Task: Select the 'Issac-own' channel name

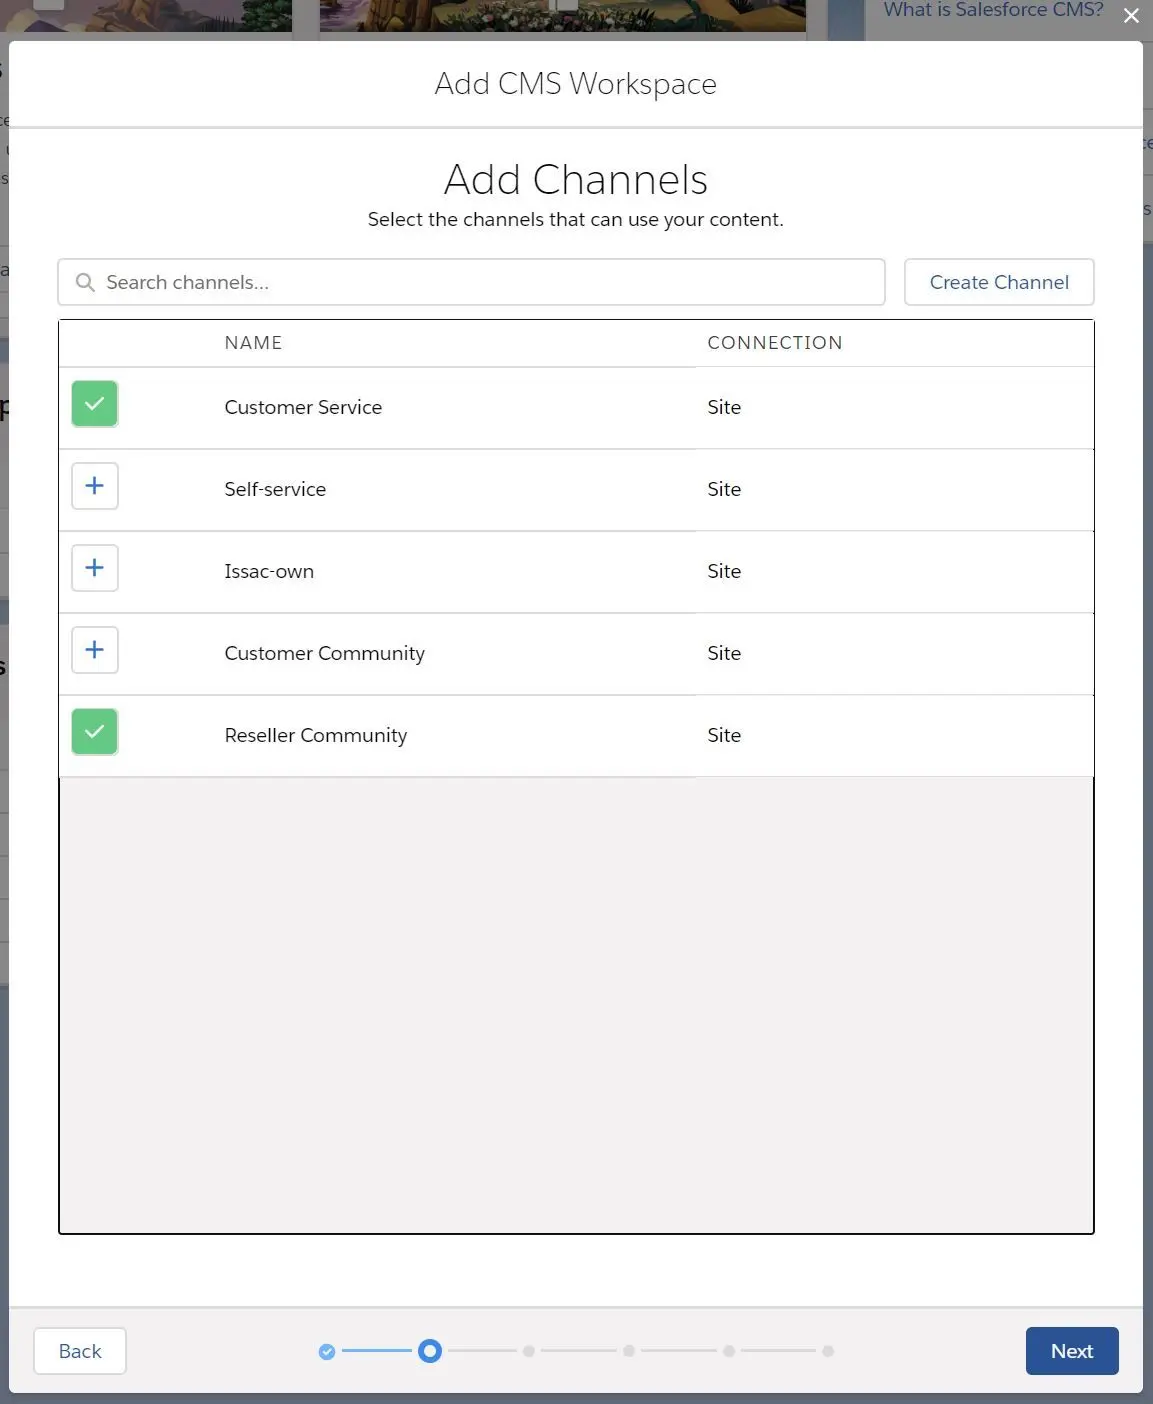Action: pyautogui.click(x=269, y=571)
